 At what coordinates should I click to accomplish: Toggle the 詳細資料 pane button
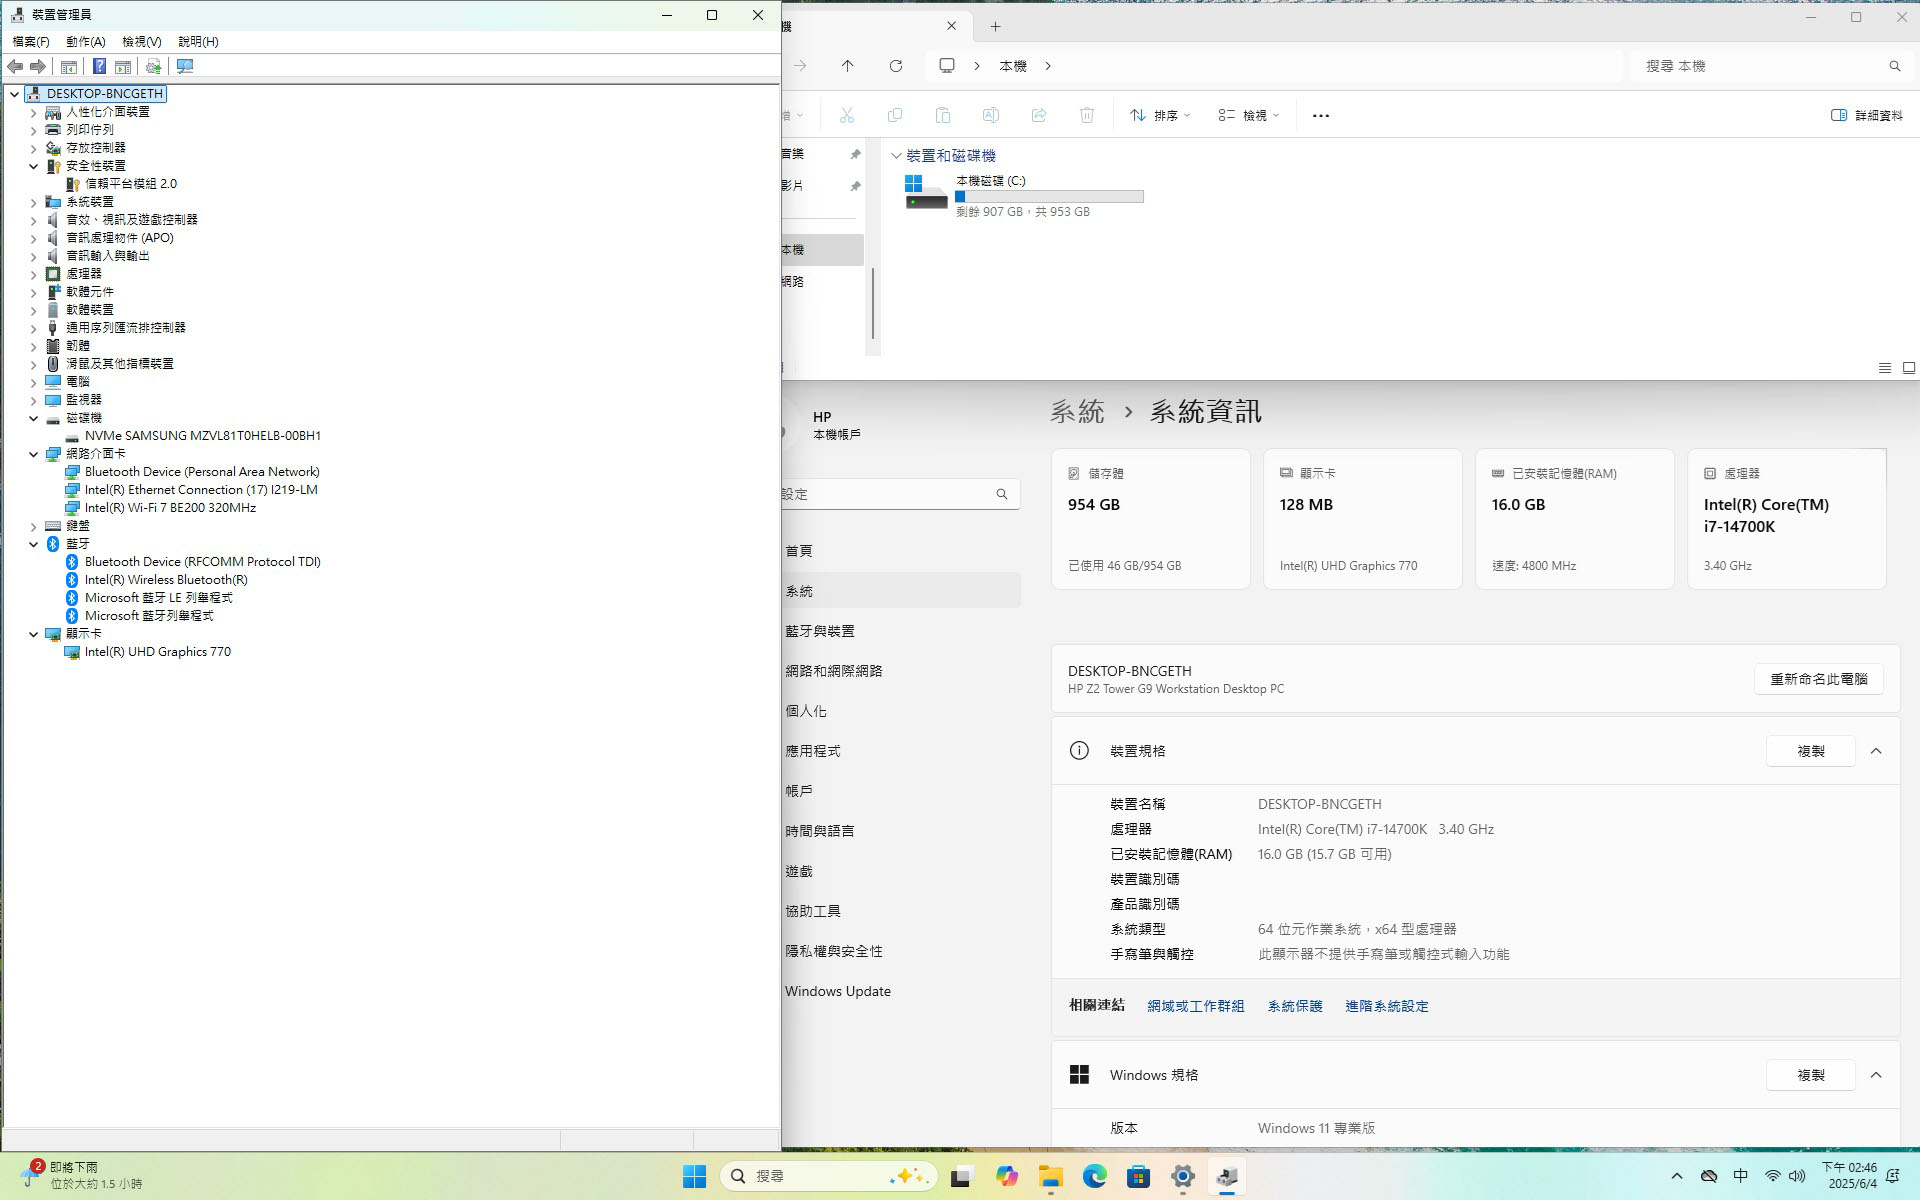1866,115
